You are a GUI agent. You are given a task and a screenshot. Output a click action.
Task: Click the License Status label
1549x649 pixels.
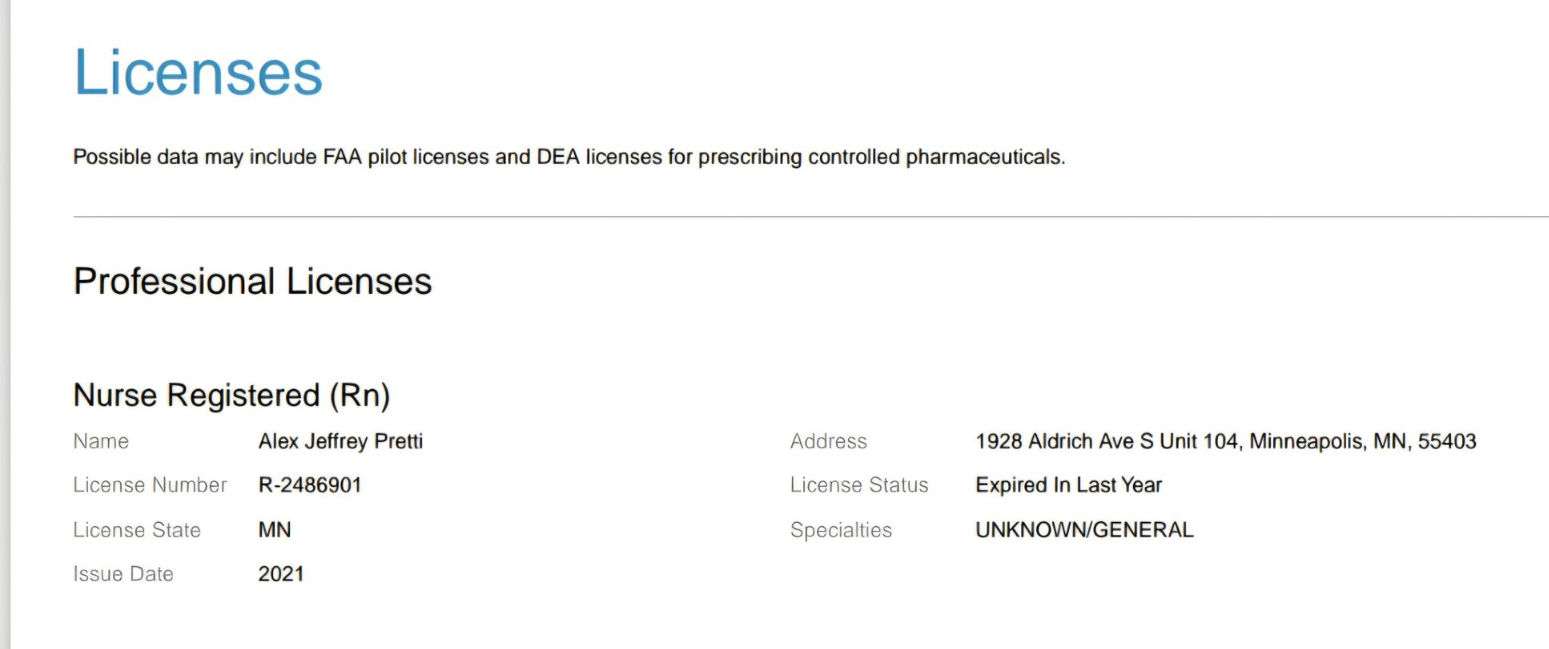click(x=859, y=486)
